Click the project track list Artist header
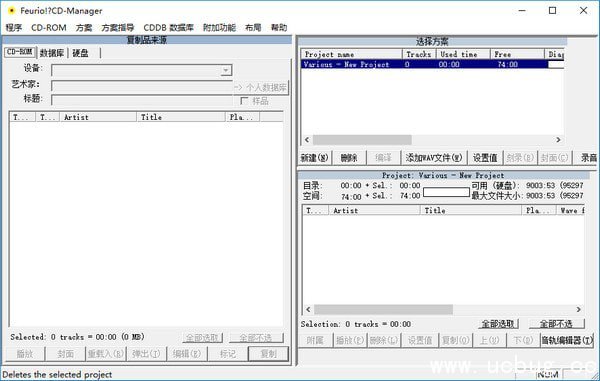The height and width of the screenshot is (381, 600). (x=374, y=210)
